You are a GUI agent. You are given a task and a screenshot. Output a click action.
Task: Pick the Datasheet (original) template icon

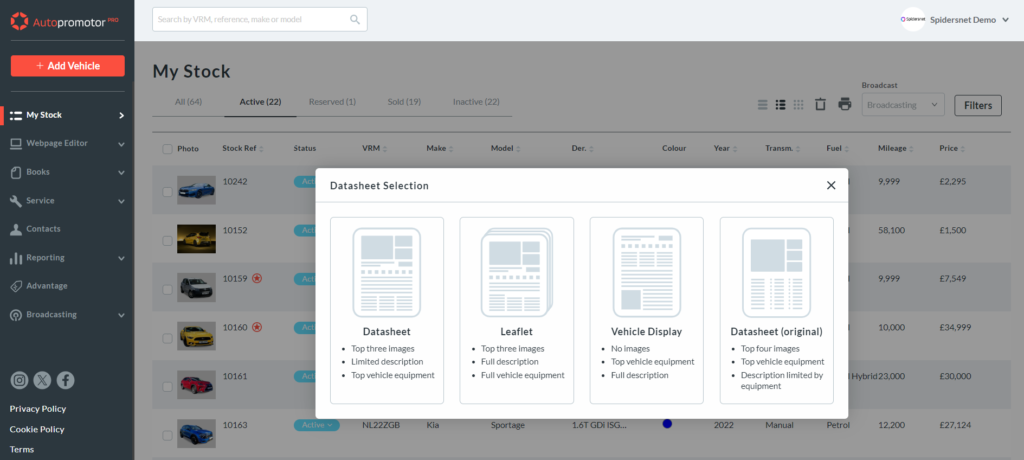click(x=776, y=273)
